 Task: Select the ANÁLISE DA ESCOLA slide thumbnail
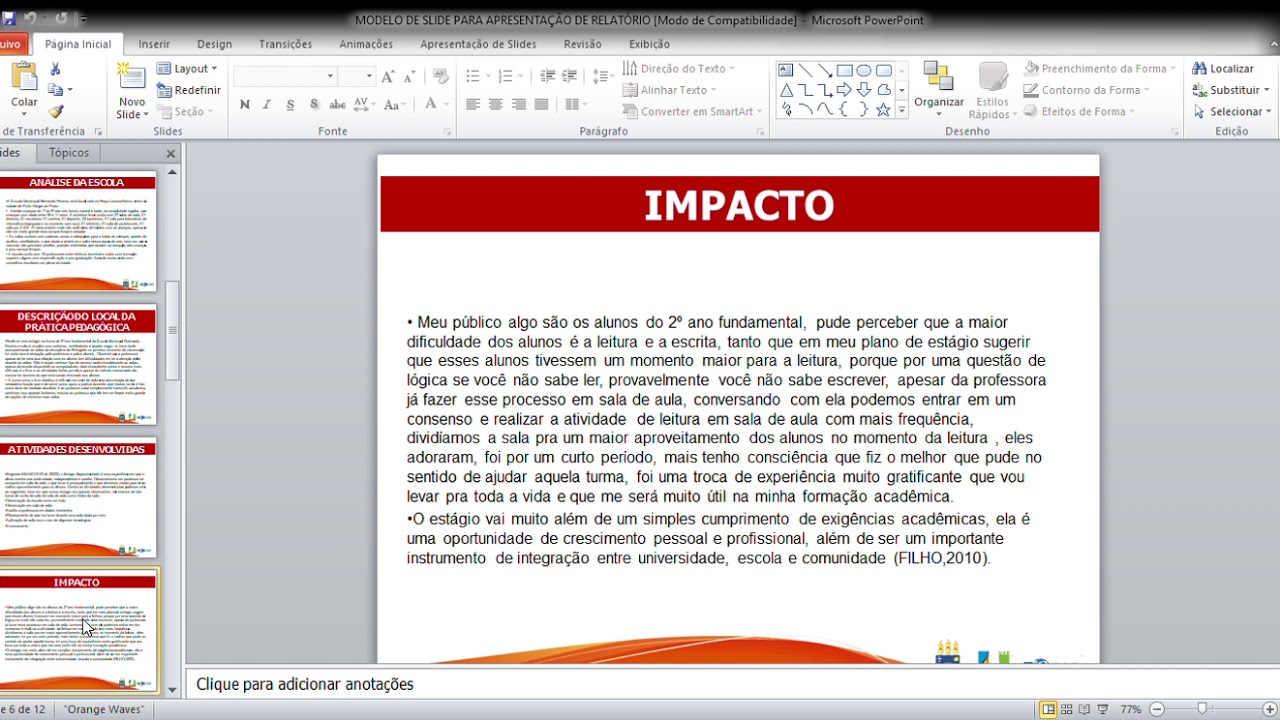[77, 233]
